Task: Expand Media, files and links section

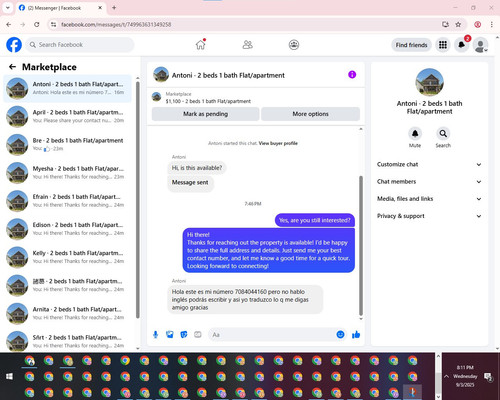Action: coord(429,199)
